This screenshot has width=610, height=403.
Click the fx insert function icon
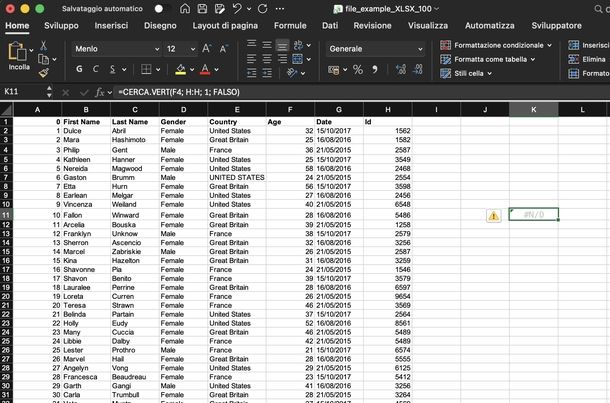(x=100, y=92)
